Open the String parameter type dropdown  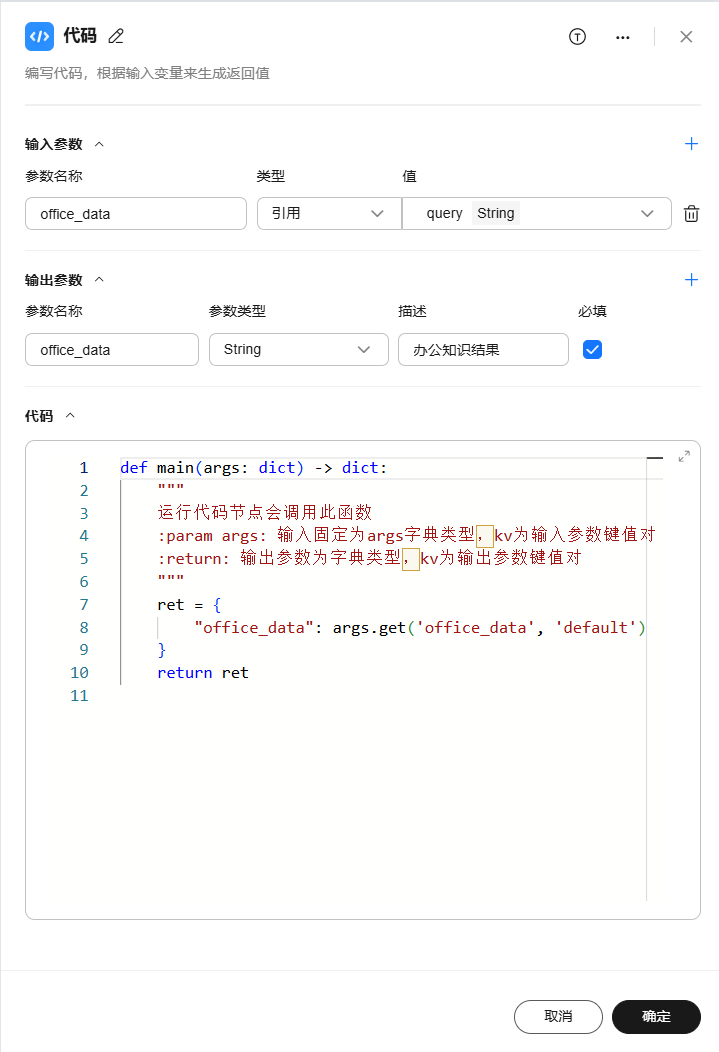coord(298,350)
